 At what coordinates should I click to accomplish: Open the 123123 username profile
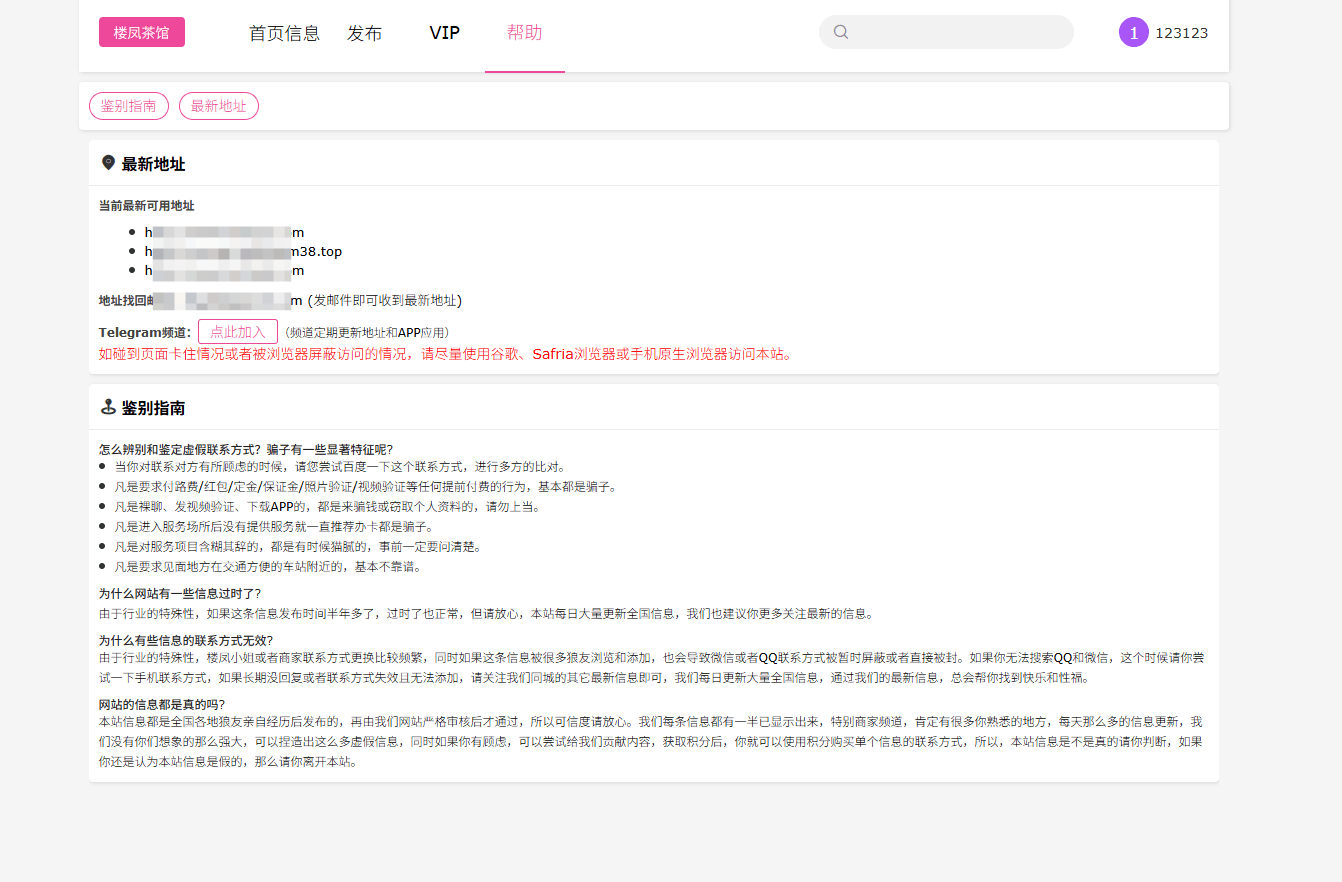coord(1181,33)
